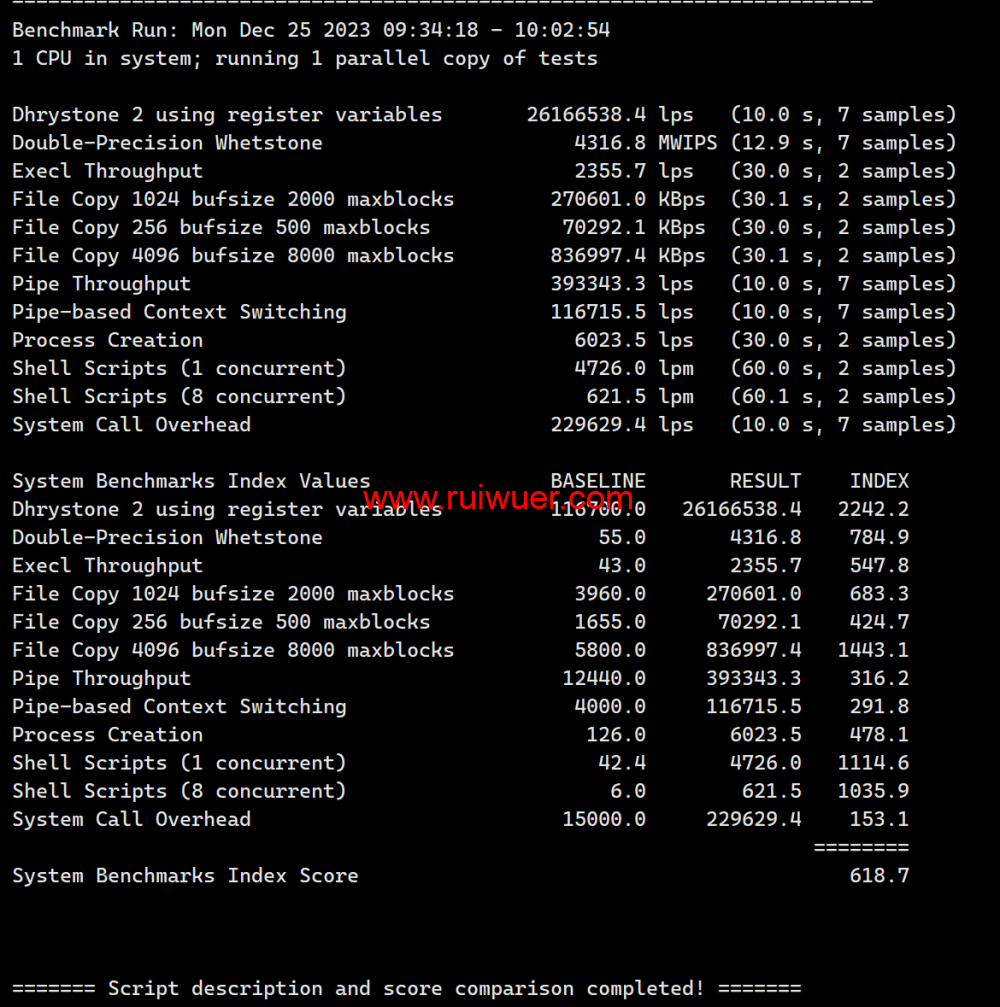This screenshot has width=1000, height=1007.
Task: Click Dhrystone index value 2242.2
Action: tap(873, 509)
